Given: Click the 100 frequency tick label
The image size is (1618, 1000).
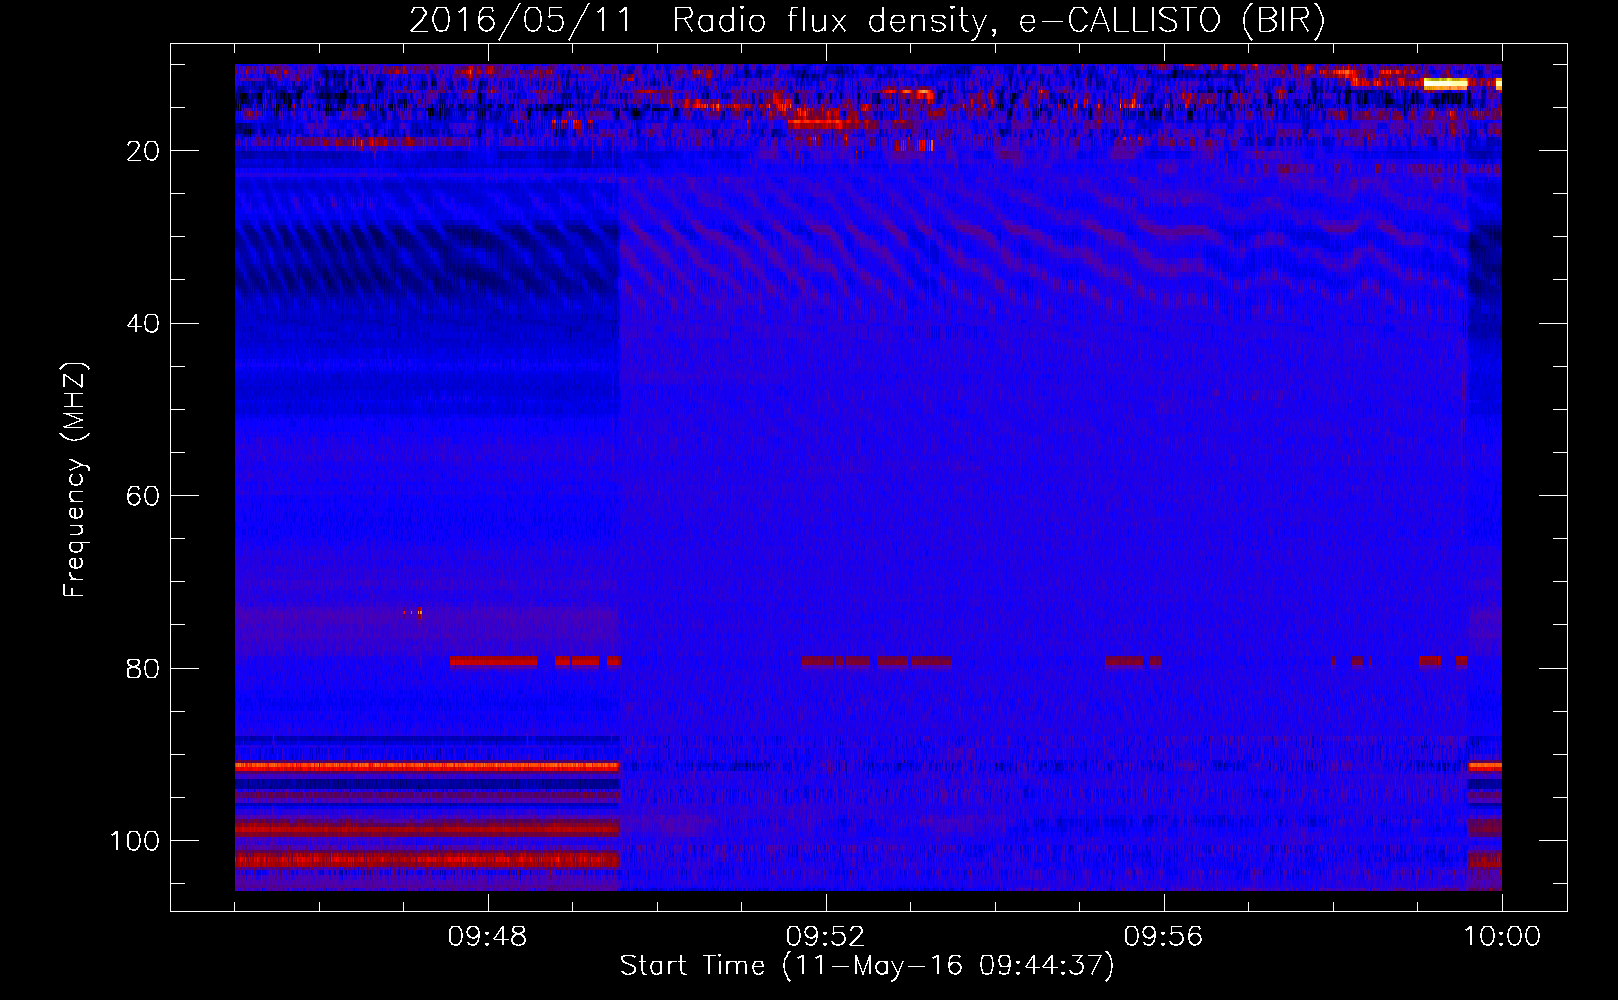Looking at the screenshot, I should point(135,841).
